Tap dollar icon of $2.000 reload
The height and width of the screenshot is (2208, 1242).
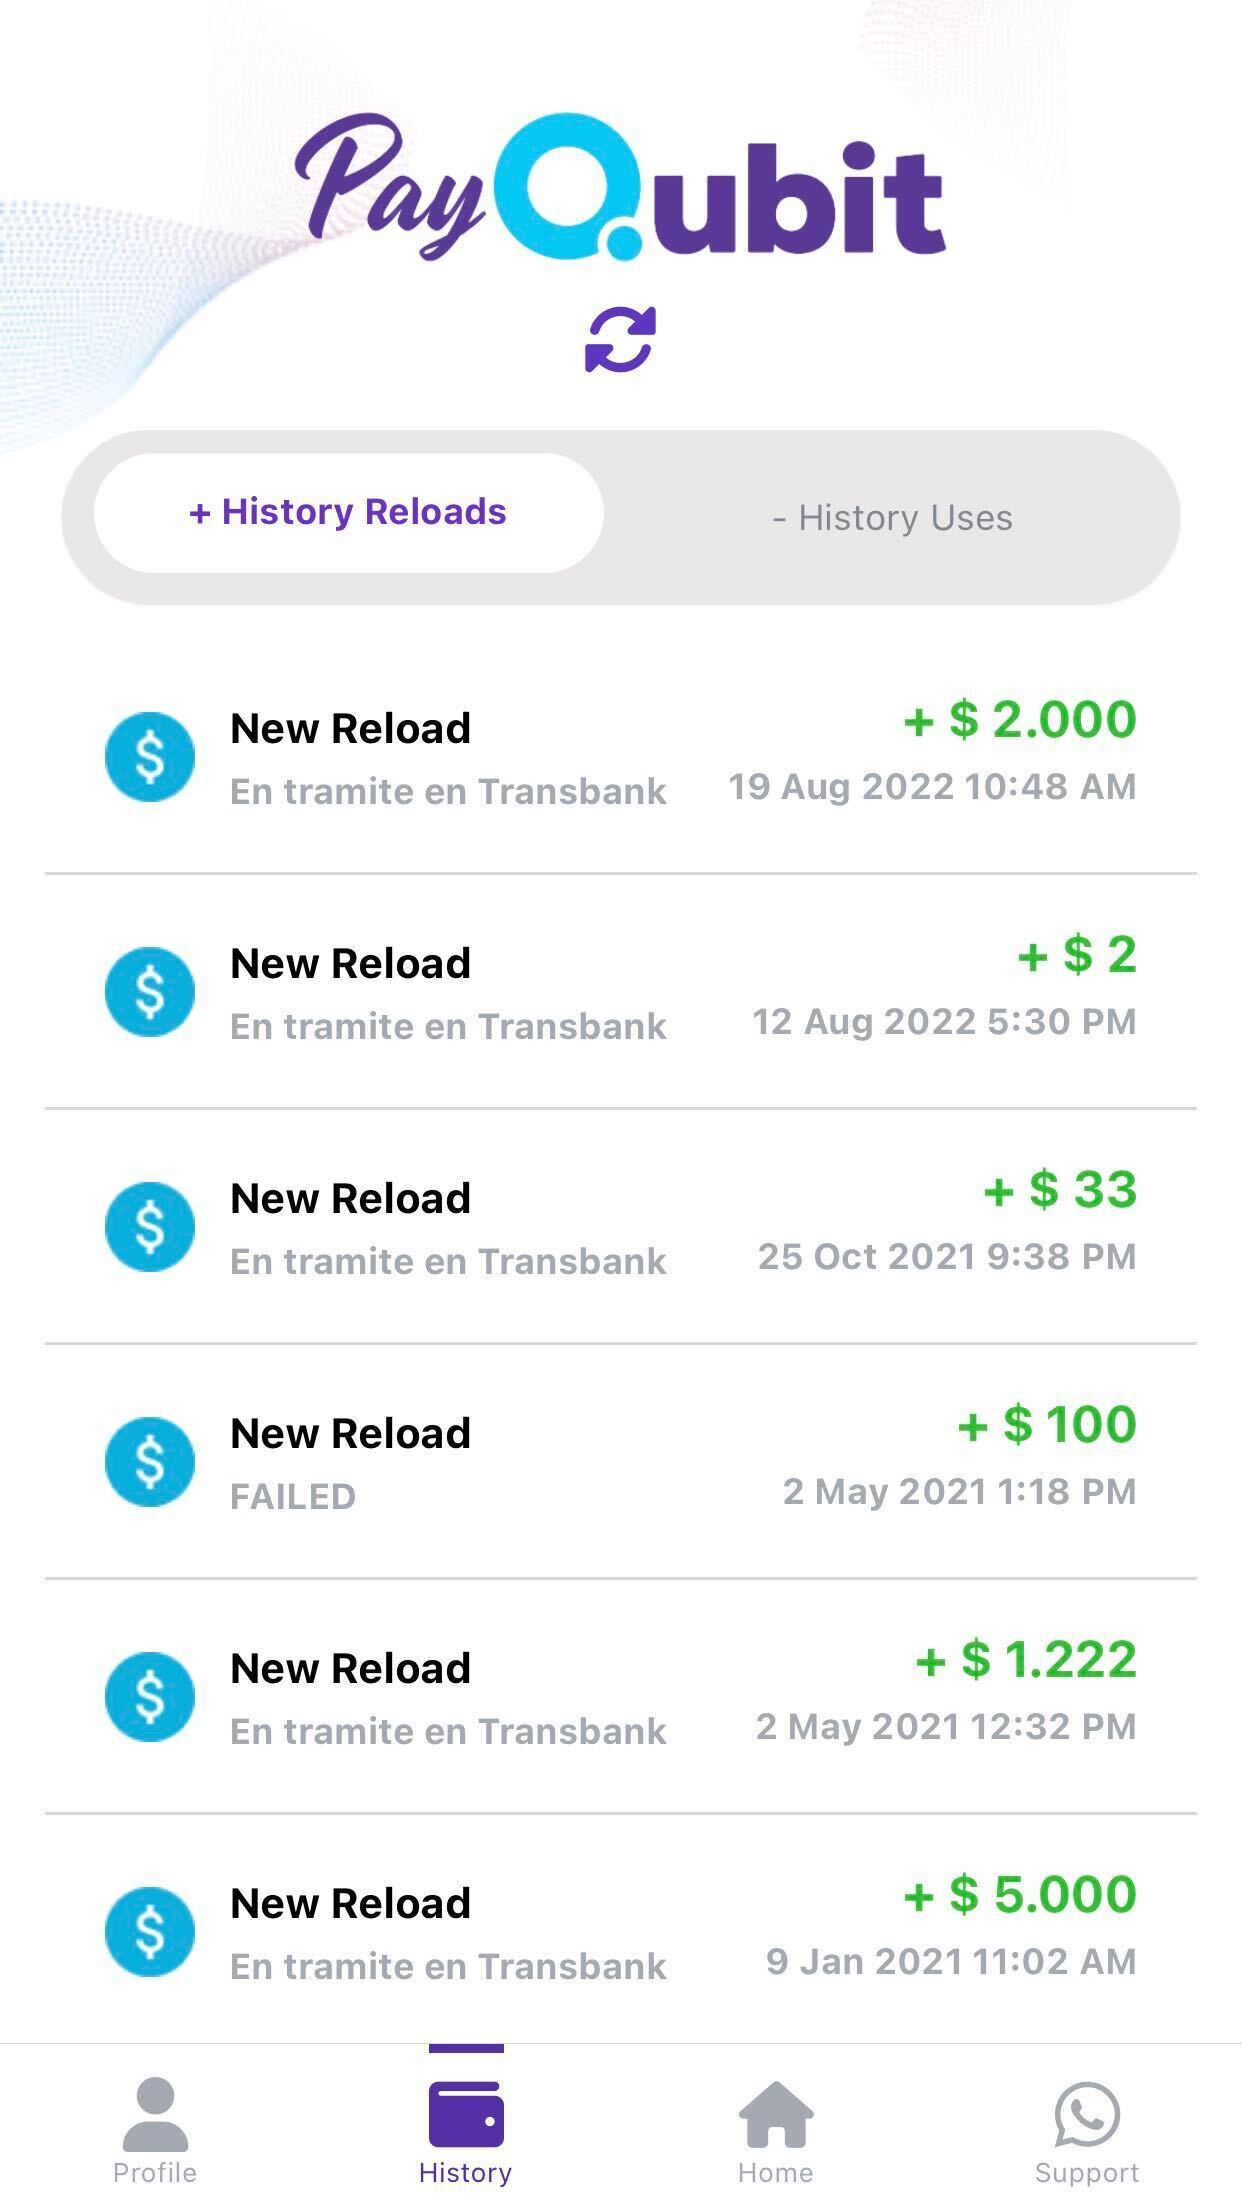point(150,757)
